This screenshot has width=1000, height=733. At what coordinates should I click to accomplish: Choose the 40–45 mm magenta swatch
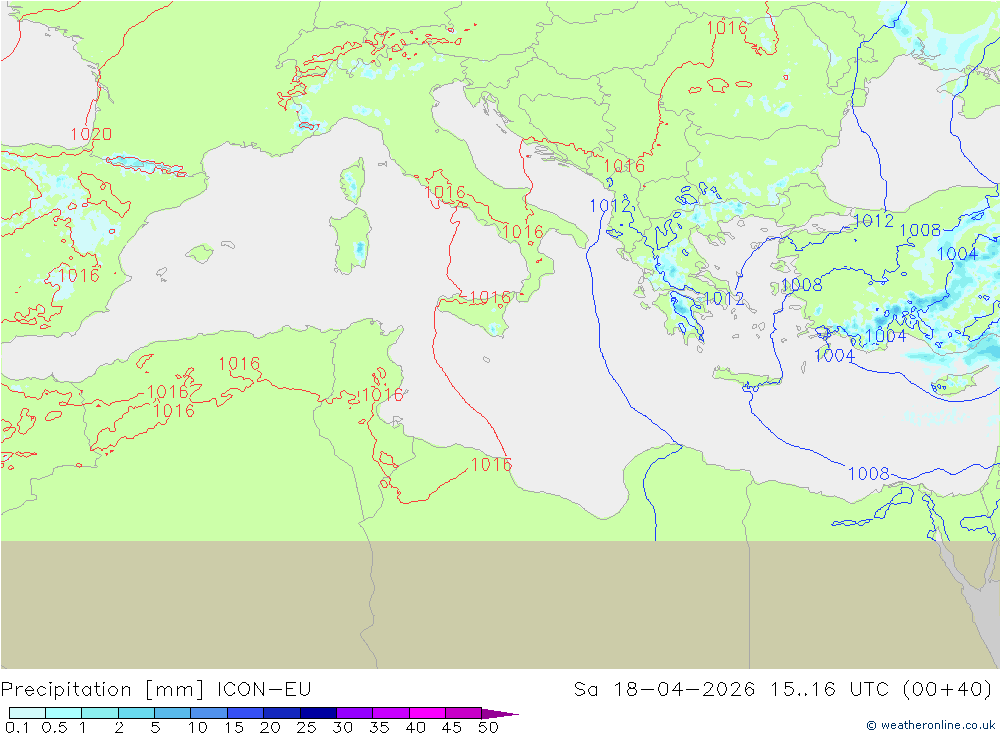pos(427,713)
